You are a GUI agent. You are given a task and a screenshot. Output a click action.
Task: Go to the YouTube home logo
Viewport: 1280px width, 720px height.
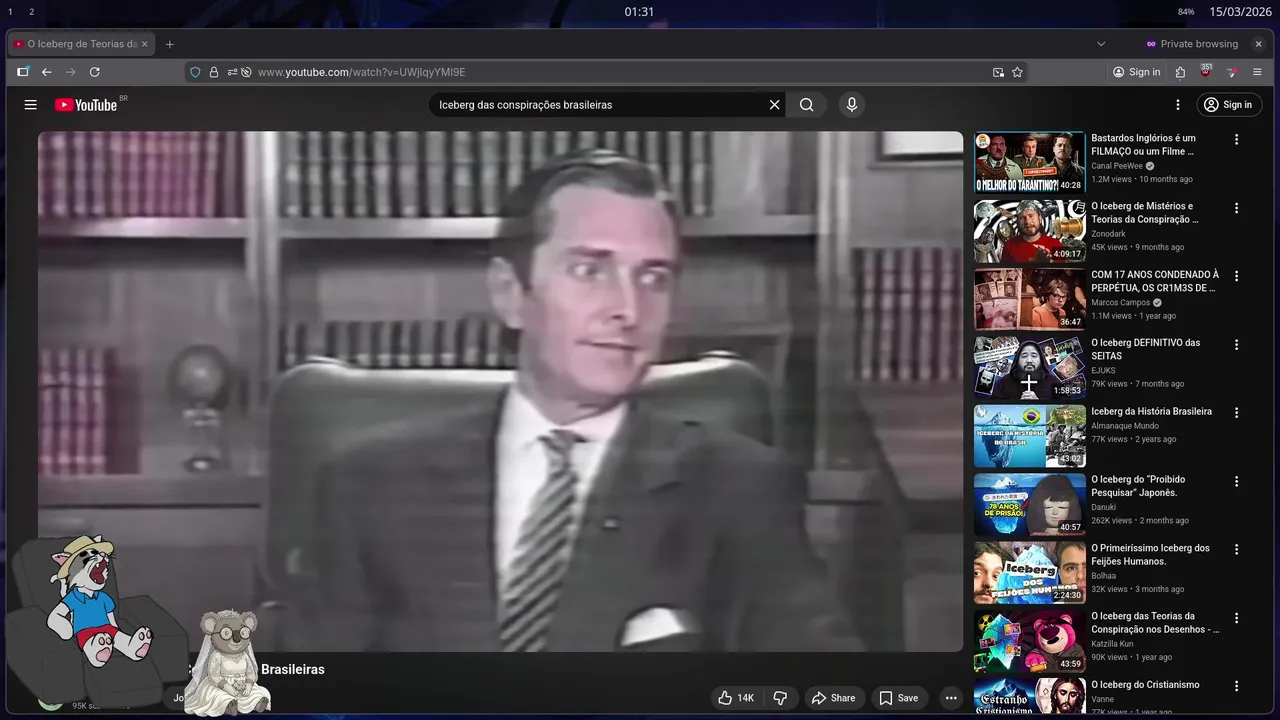click(86, 105)
